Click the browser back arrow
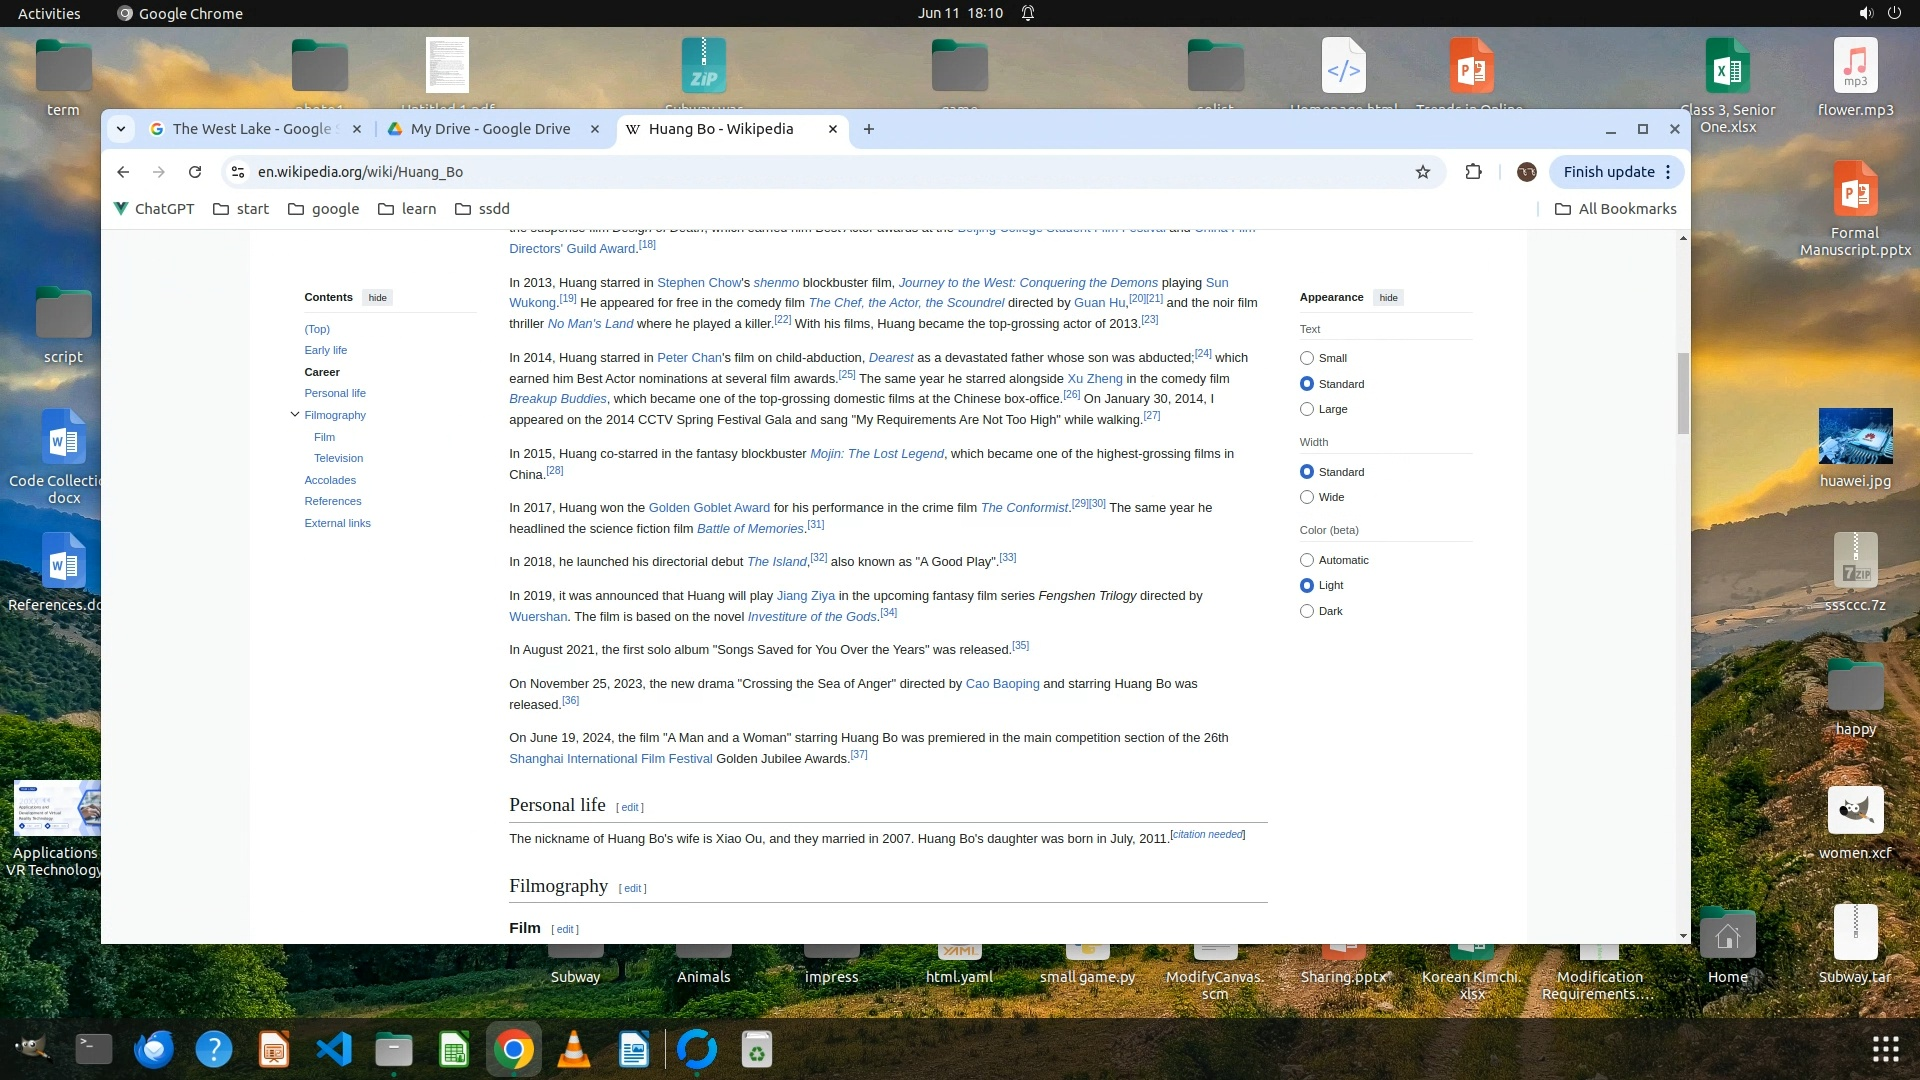The width and height of the screenshot is (1920, 1080). coord(123,172)
